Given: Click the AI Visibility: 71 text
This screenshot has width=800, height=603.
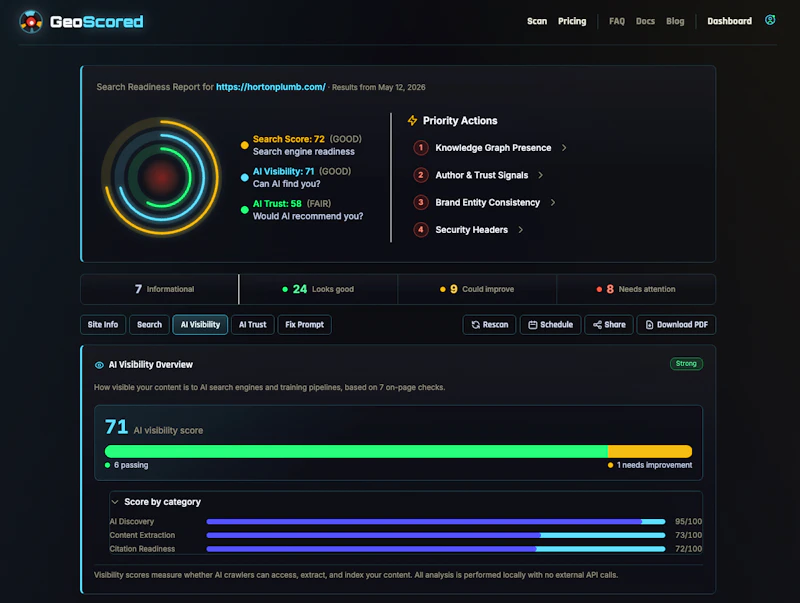Looking at the screenshot, I should 283,171.
